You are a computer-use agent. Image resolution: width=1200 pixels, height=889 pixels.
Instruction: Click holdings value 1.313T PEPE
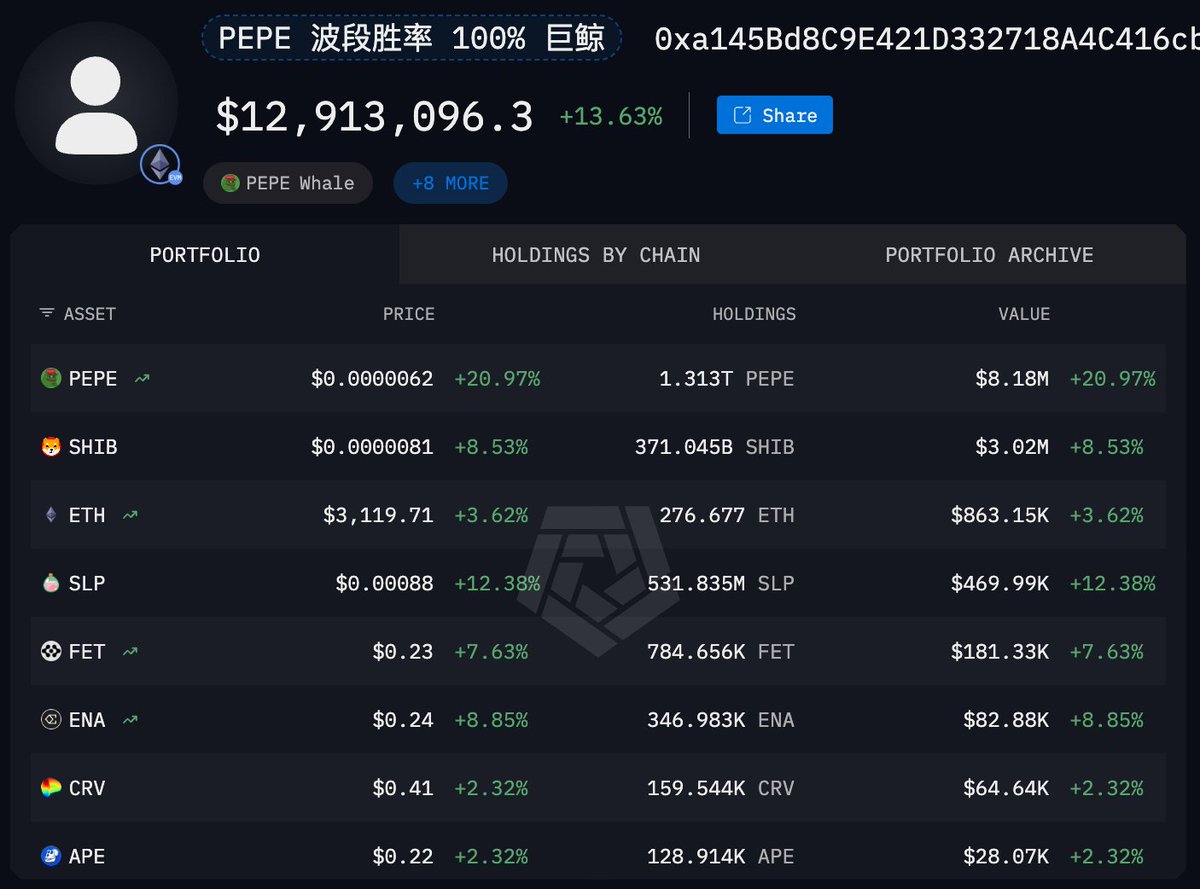click(727, 379)
